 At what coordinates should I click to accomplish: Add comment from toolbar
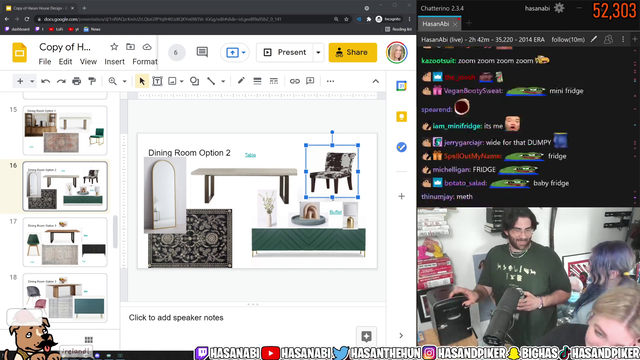(310, 81)
